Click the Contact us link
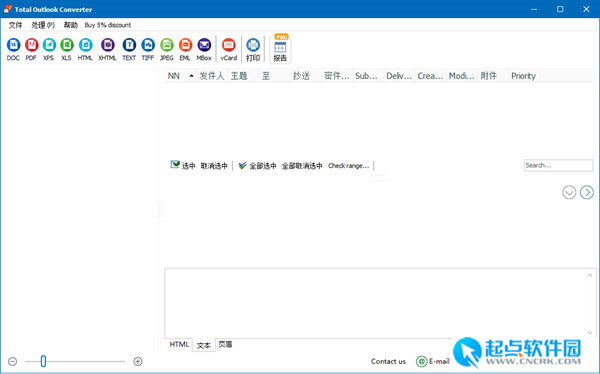 pos(388,361)
